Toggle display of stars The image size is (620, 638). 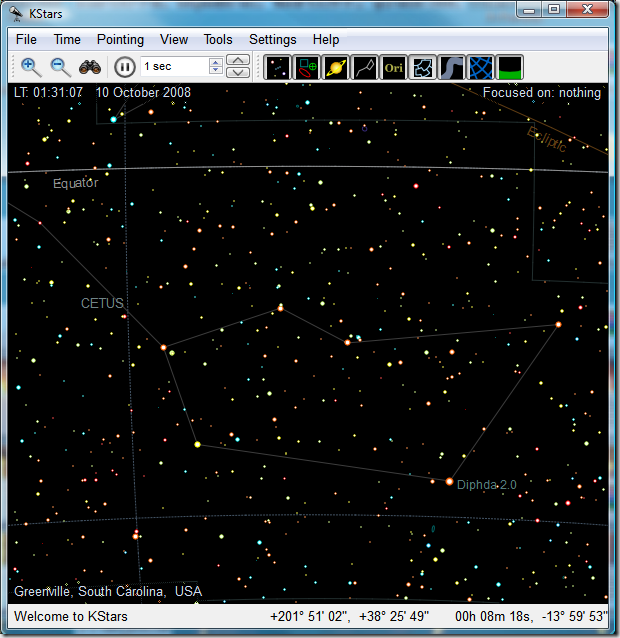point(278,67)
